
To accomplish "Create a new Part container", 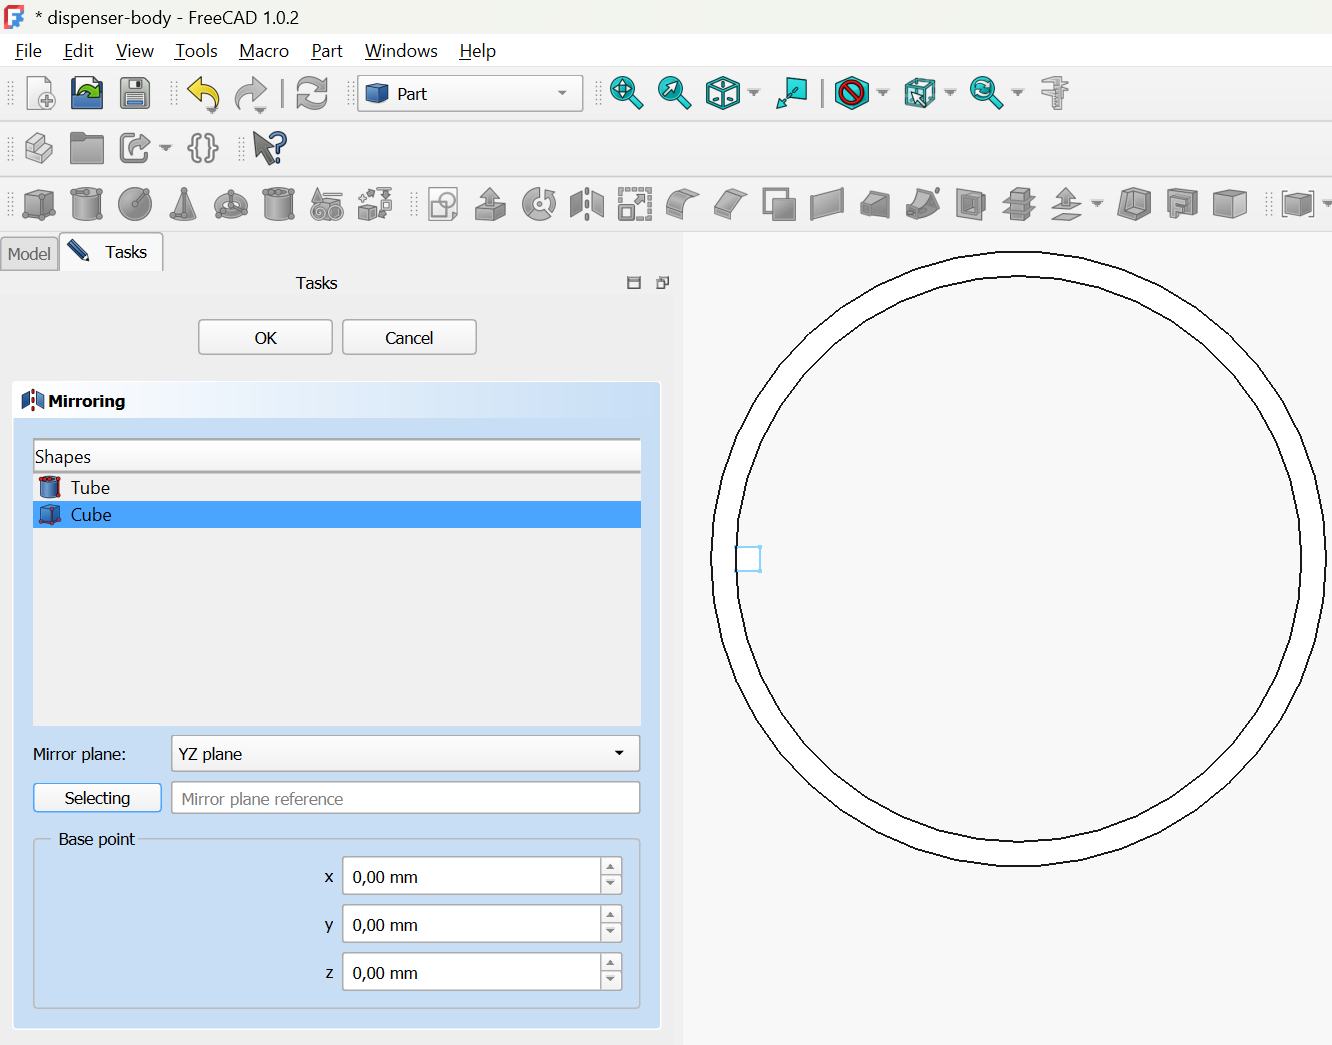I will pyautogui.click(x=39, y=148).
